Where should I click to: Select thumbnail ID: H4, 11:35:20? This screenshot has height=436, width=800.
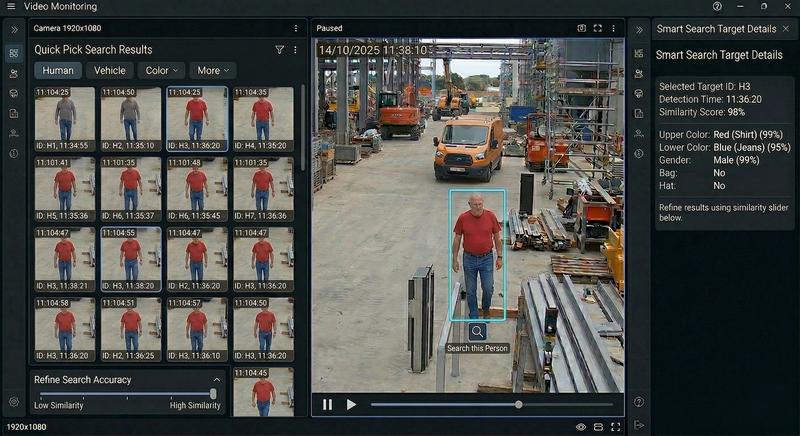pyautogui.click(x=264, y=119)
